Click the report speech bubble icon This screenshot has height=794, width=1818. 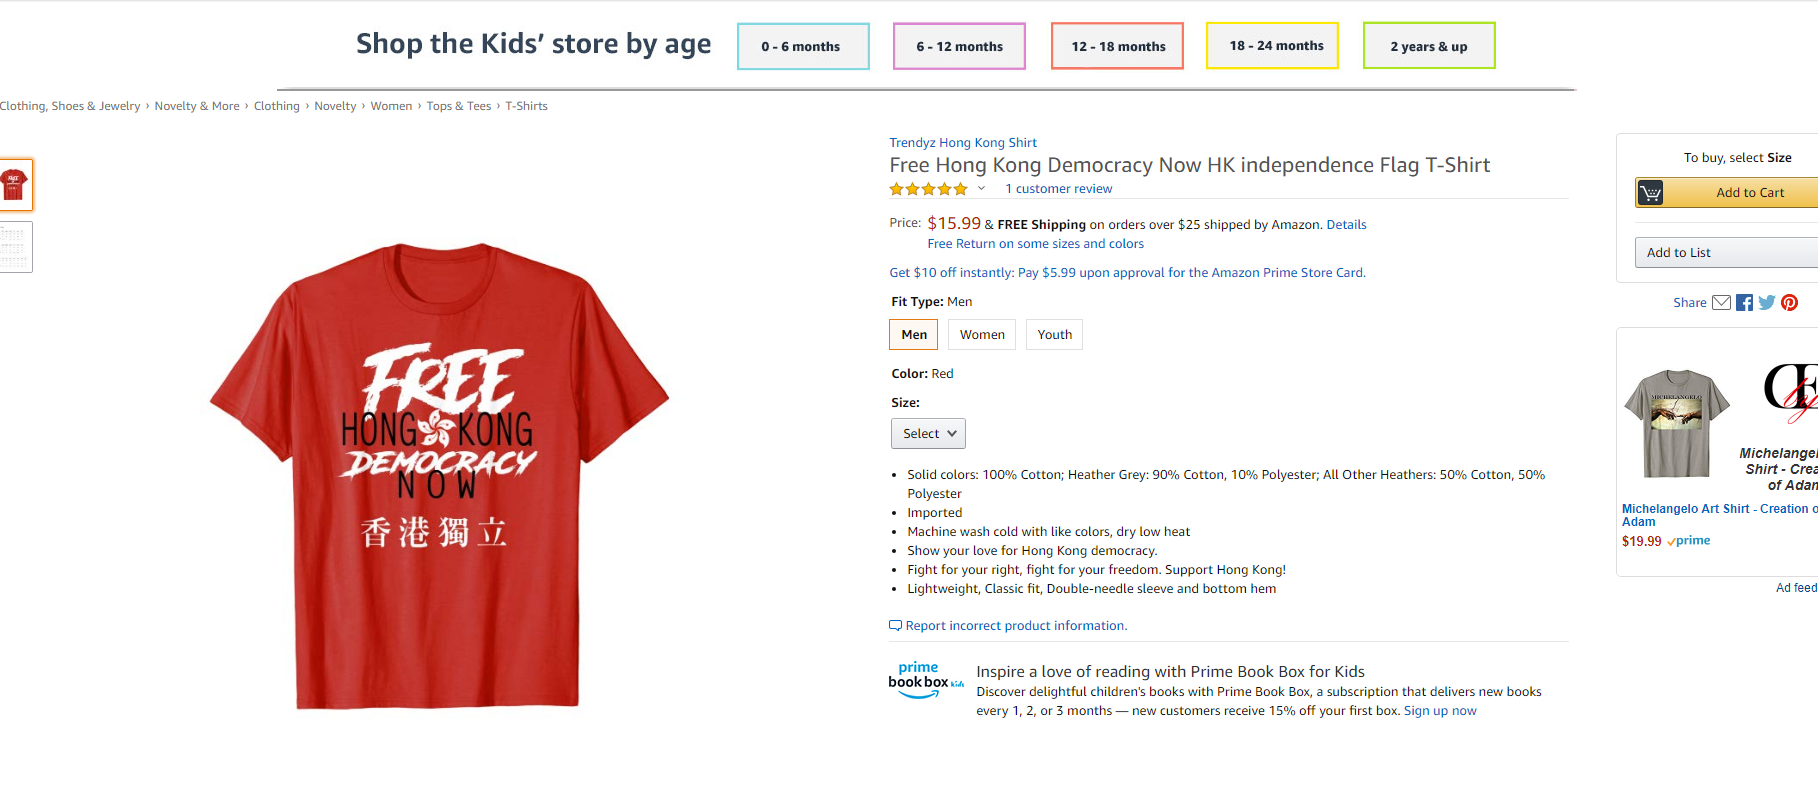pyautogui.click(x=895, y=626)
